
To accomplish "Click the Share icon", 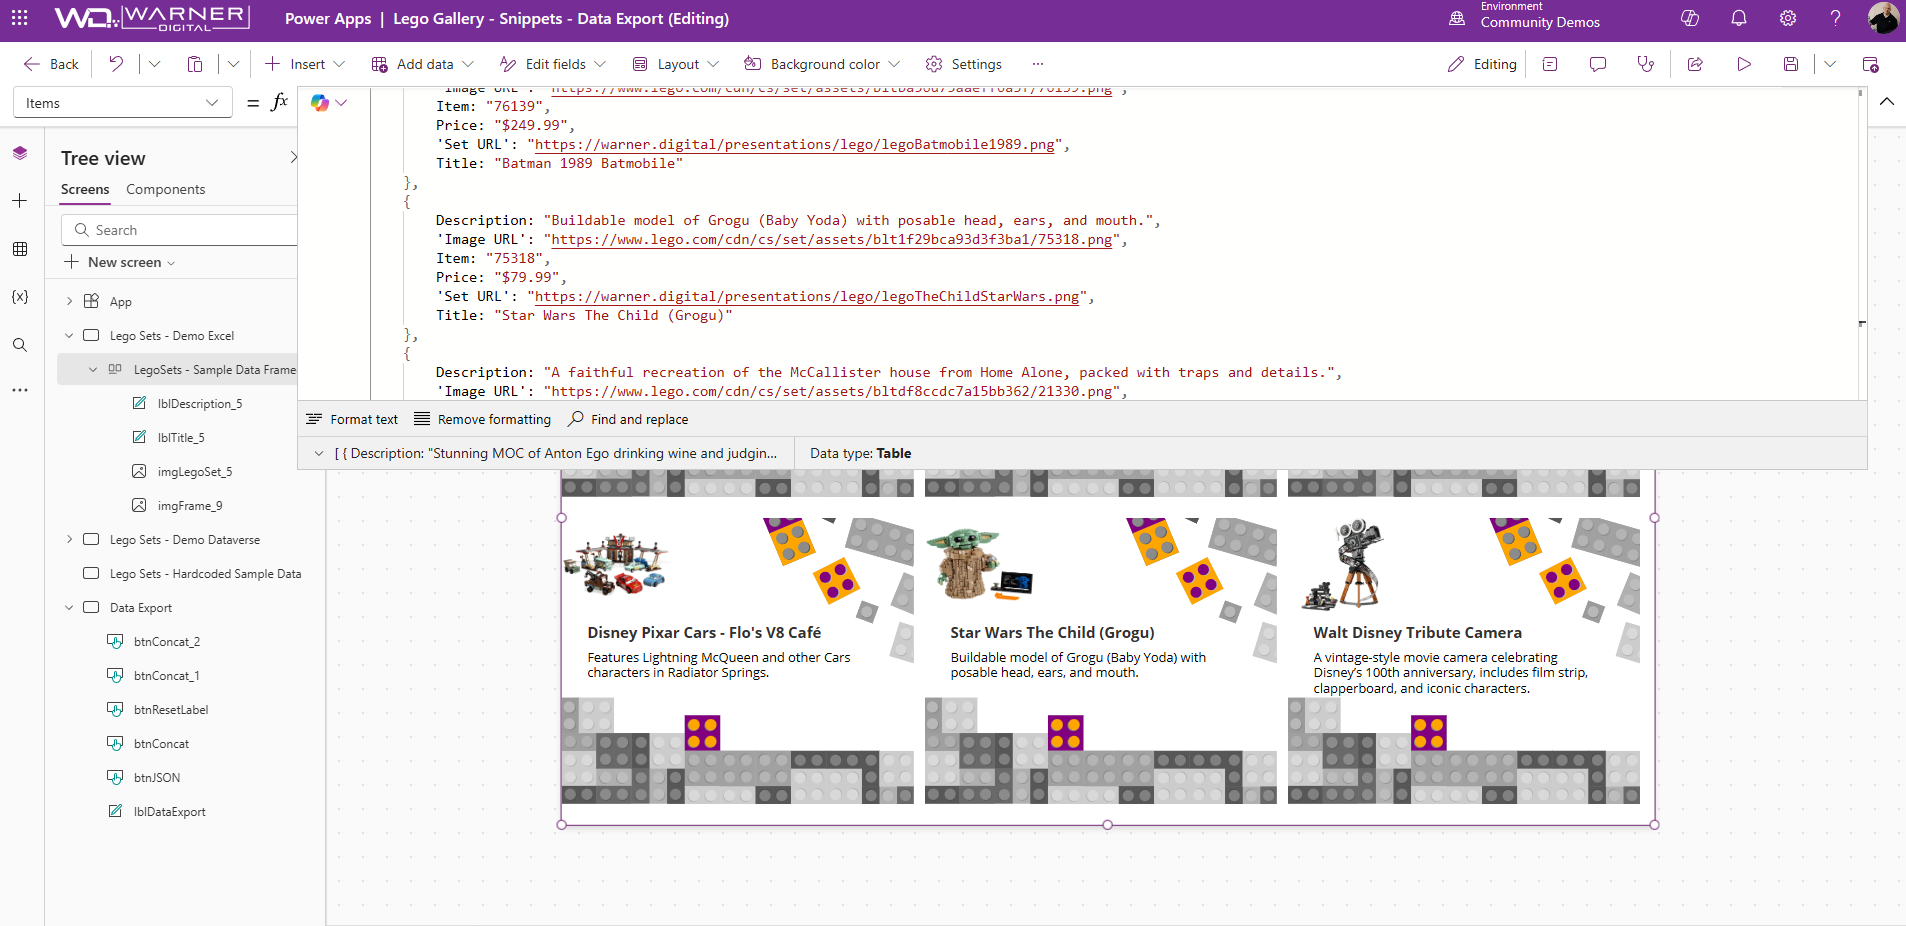I will [x=1695, y=64].
